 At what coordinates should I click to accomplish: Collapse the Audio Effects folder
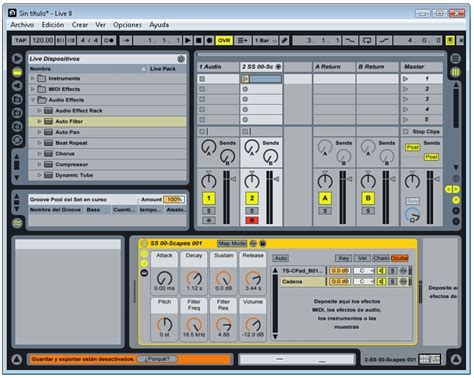[x=33, y=100]
